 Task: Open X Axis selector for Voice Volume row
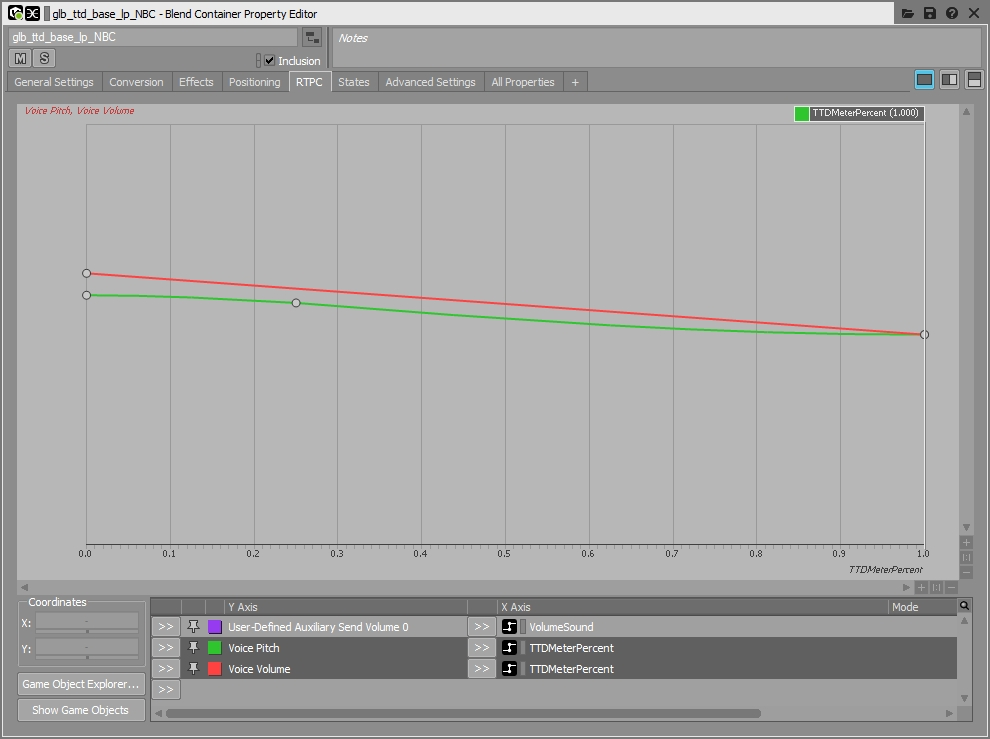click(x=482, y=668)
